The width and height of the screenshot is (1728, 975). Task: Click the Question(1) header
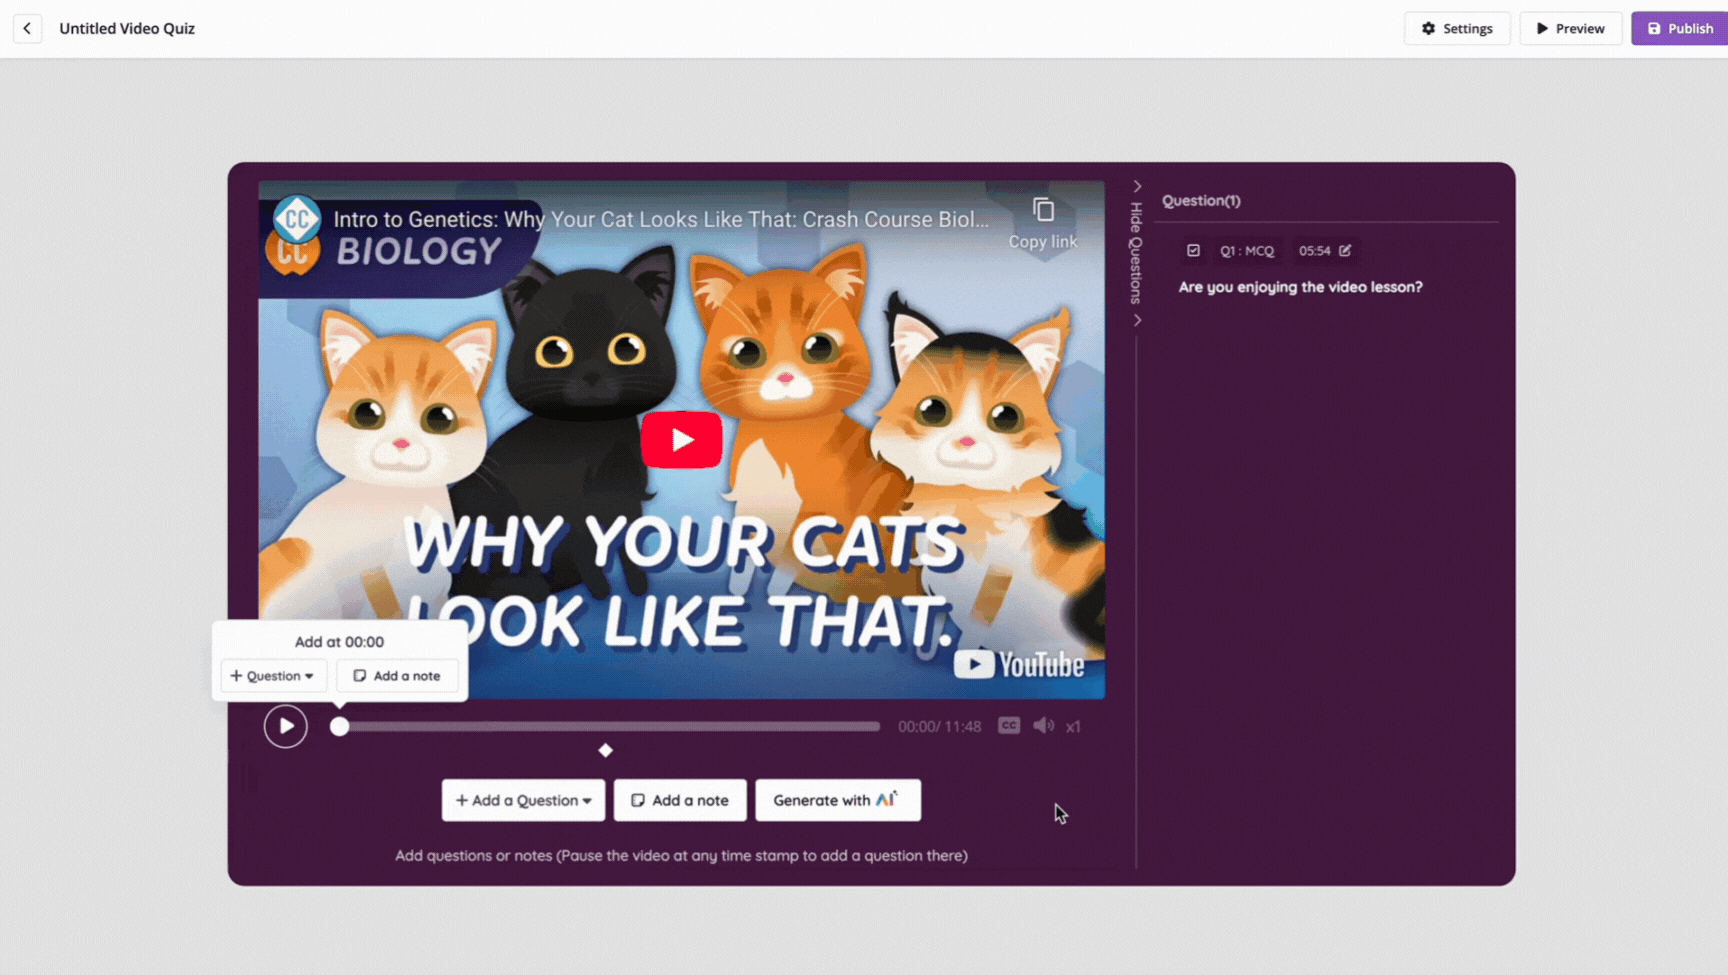[1201, 201]
